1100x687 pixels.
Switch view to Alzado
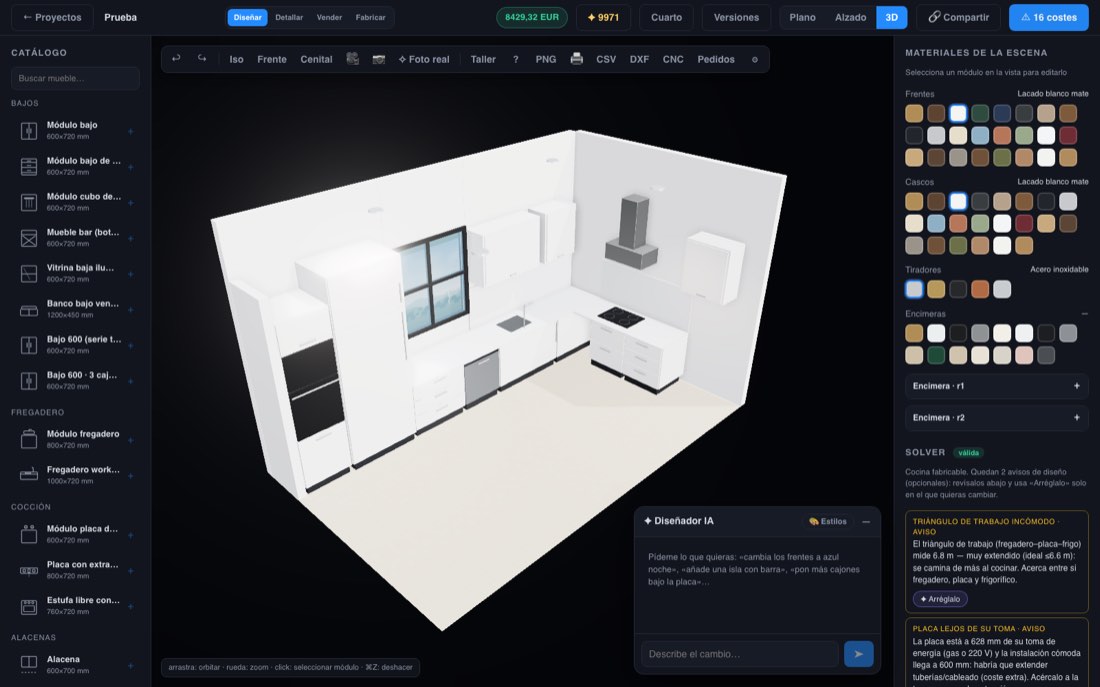(850, 18)
